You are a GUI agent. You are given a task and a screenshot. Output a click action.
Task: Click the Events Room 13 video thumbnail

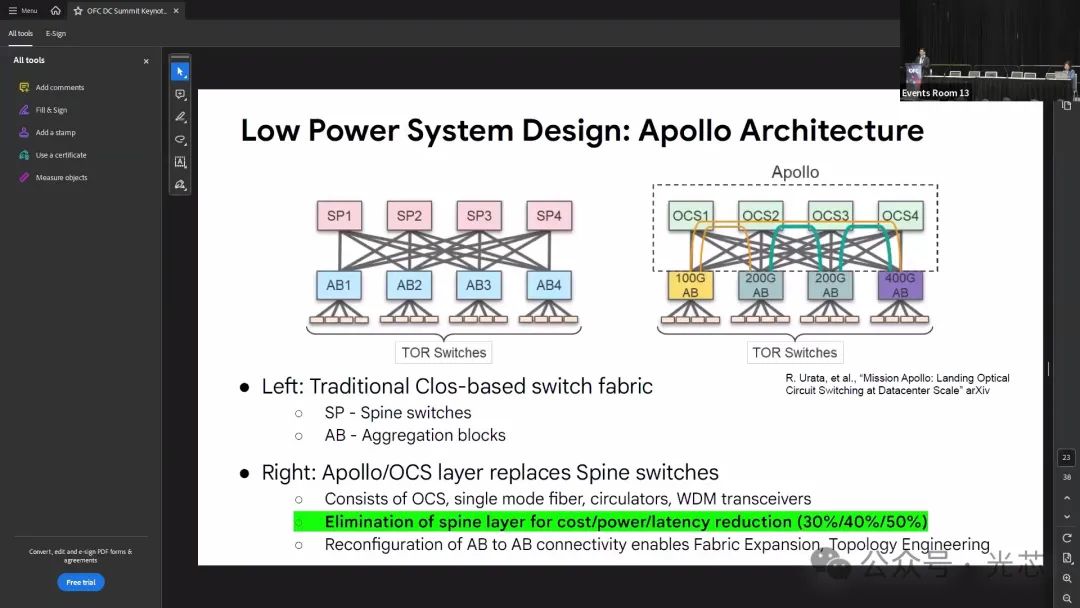click(990, 51)
